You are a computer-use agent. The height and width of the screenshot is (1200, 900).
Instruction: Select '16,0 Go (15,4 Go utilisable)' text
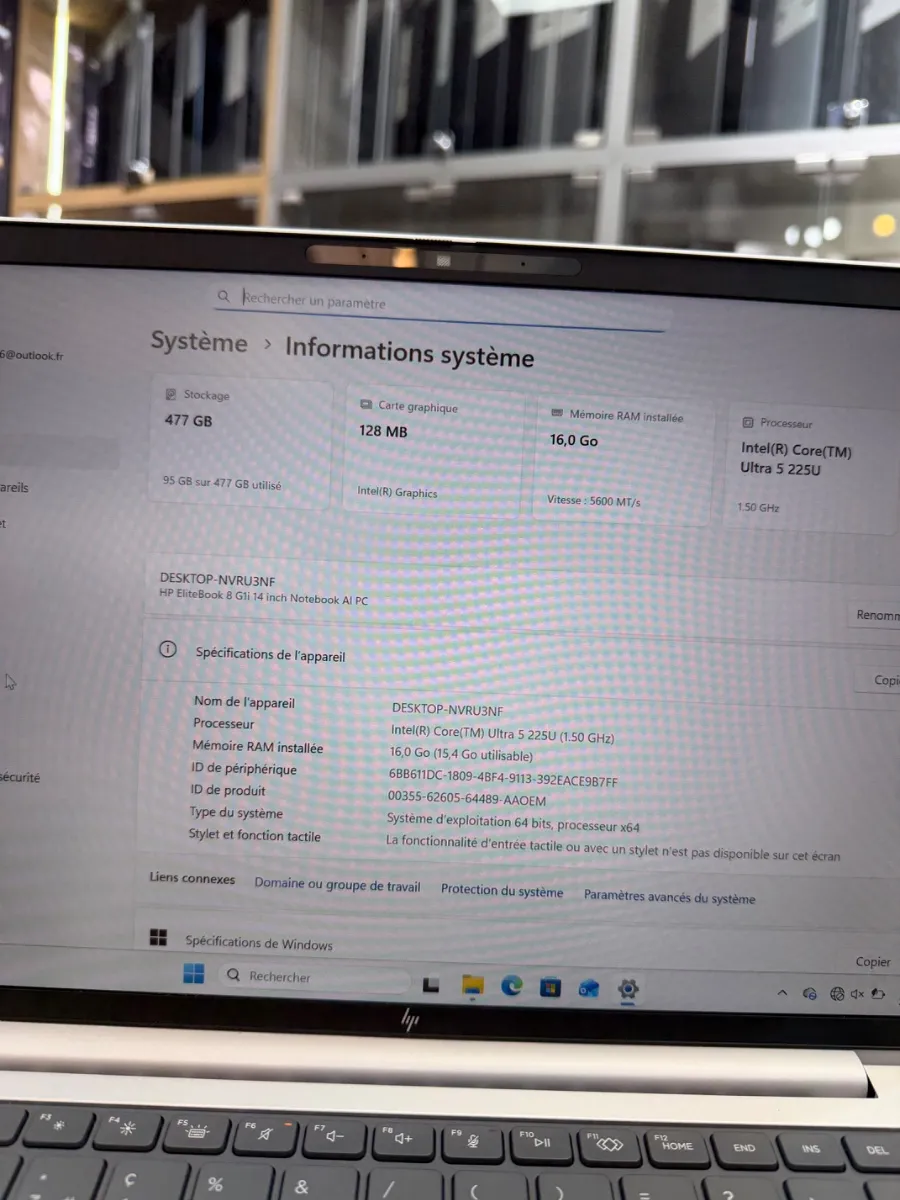pyautogui.click(x=461, y=755)
